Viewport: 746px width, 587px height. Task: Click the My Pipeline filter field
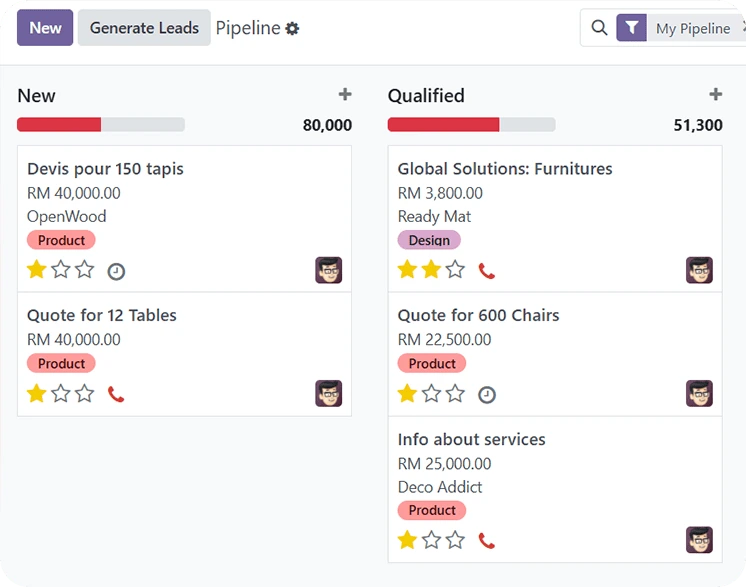[693, 29]
